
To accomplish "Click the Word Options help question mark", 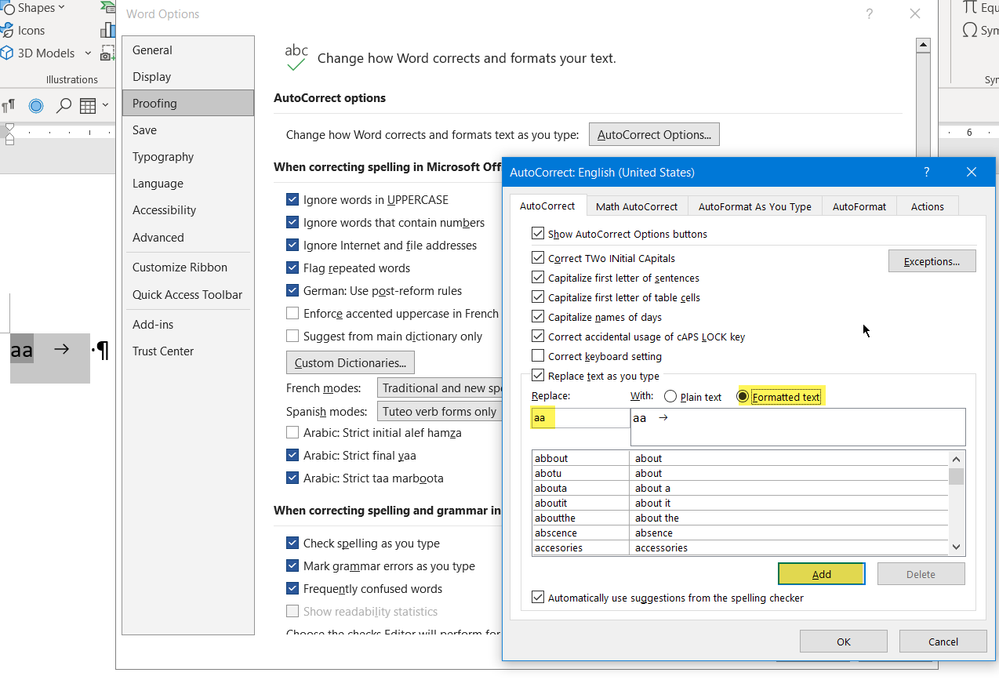I will coord(869,13).
